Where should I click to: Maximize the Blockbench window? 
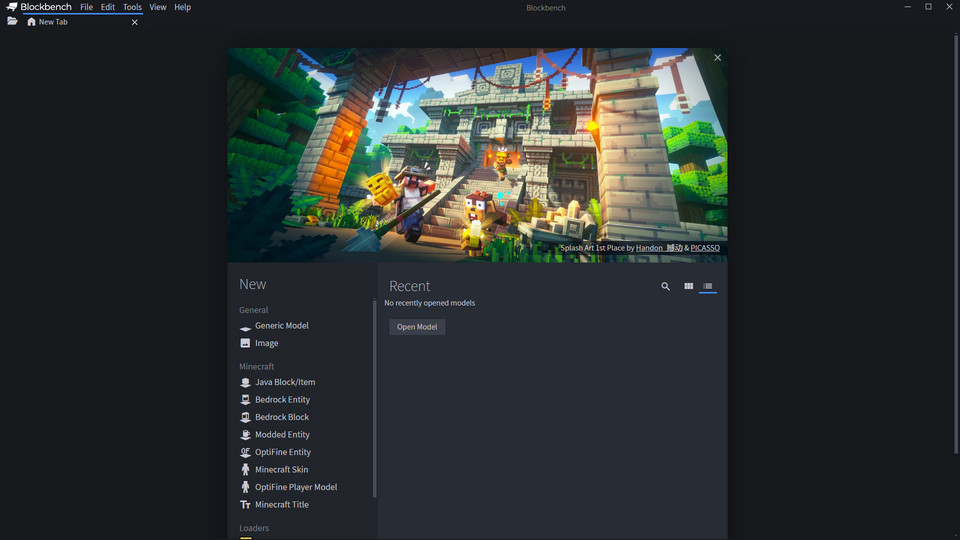928,7
